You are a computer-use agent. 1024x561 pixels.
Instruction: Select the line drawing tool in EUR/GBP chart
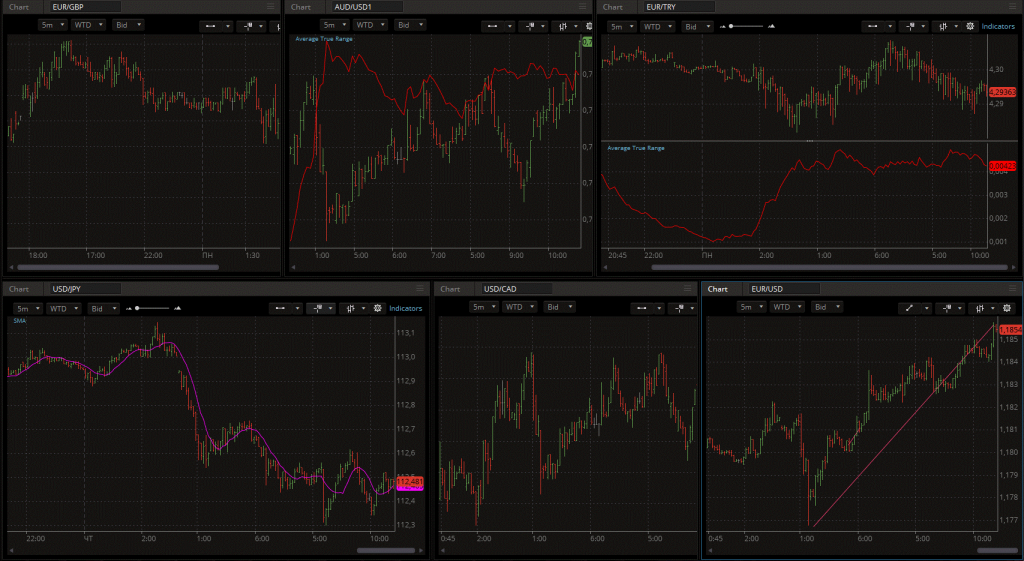[210, 27]
